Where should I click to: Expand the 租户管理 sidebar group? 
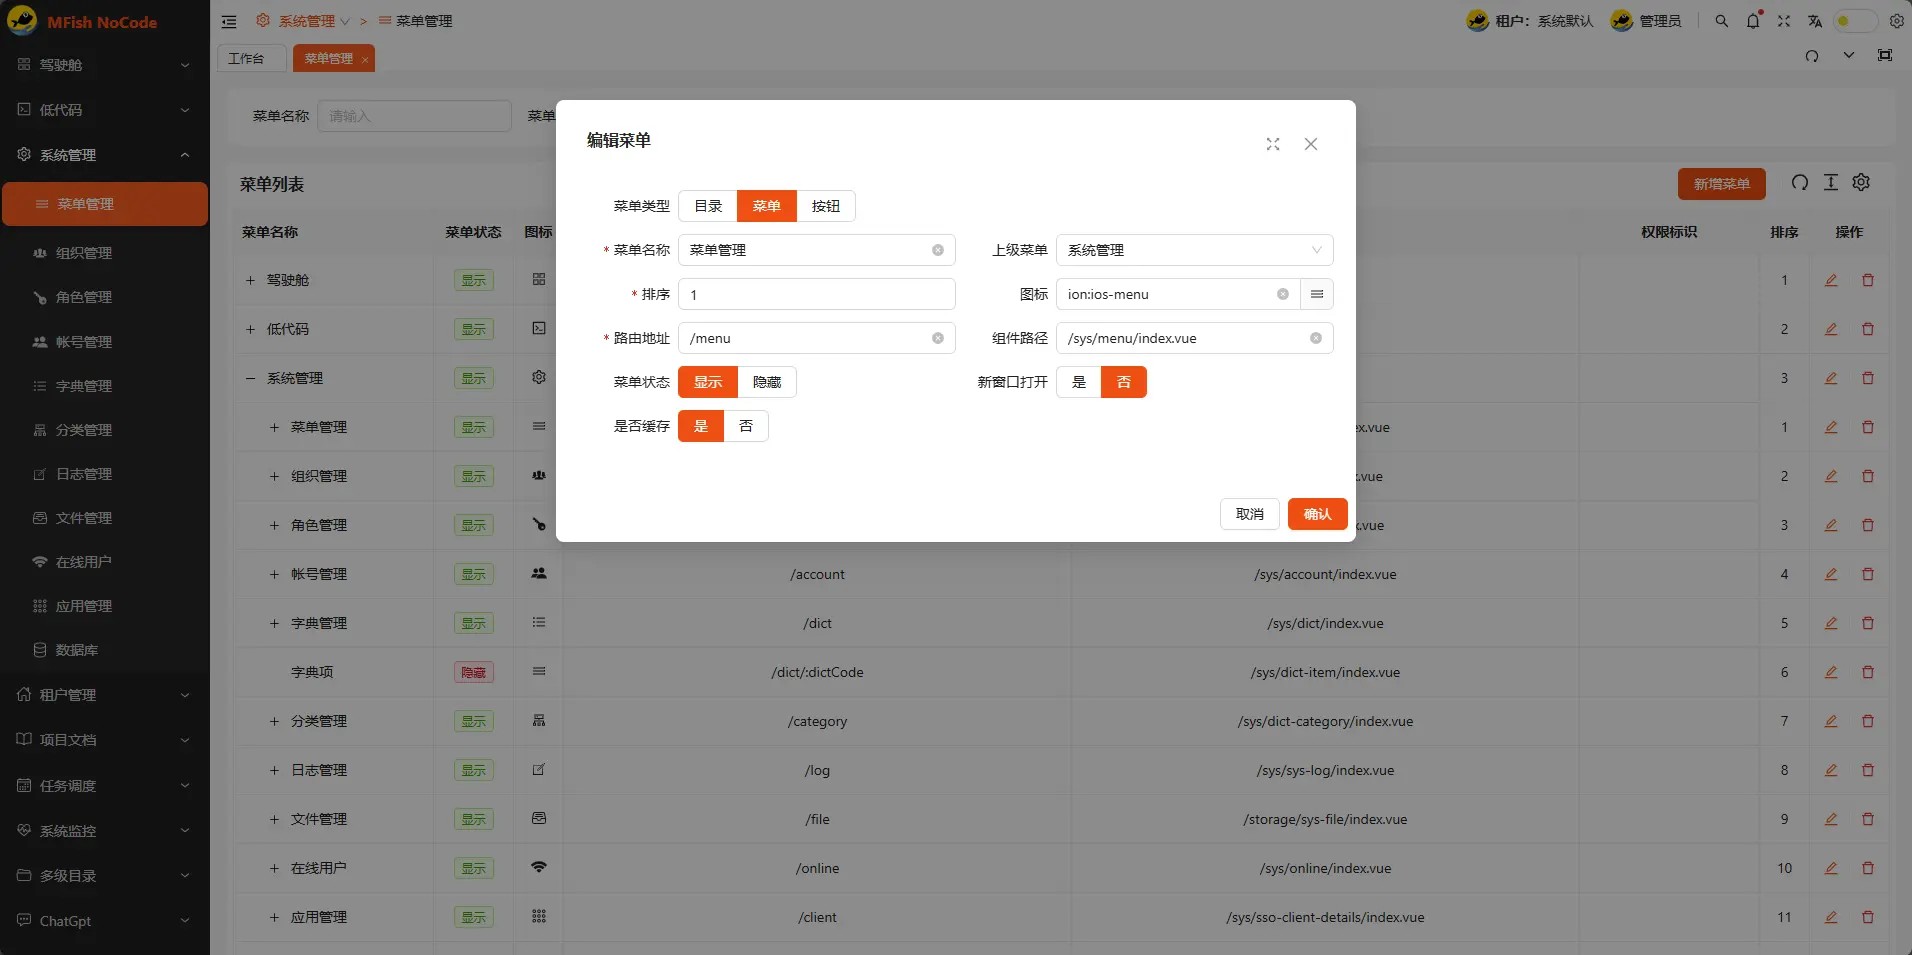coord(104,695)
